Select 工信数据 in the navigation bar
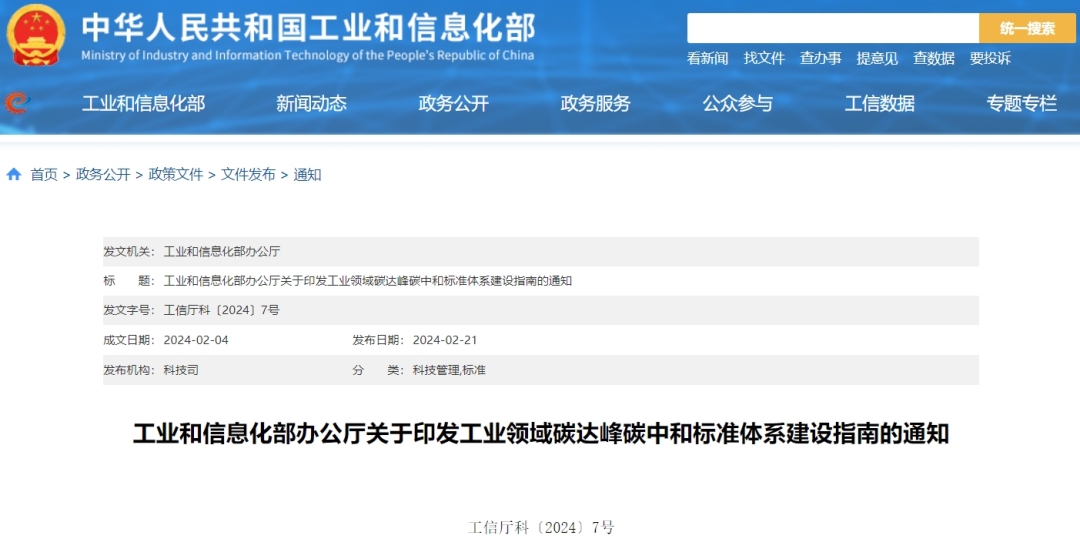The image size is (1080, 542). click(x=879, y=103)
